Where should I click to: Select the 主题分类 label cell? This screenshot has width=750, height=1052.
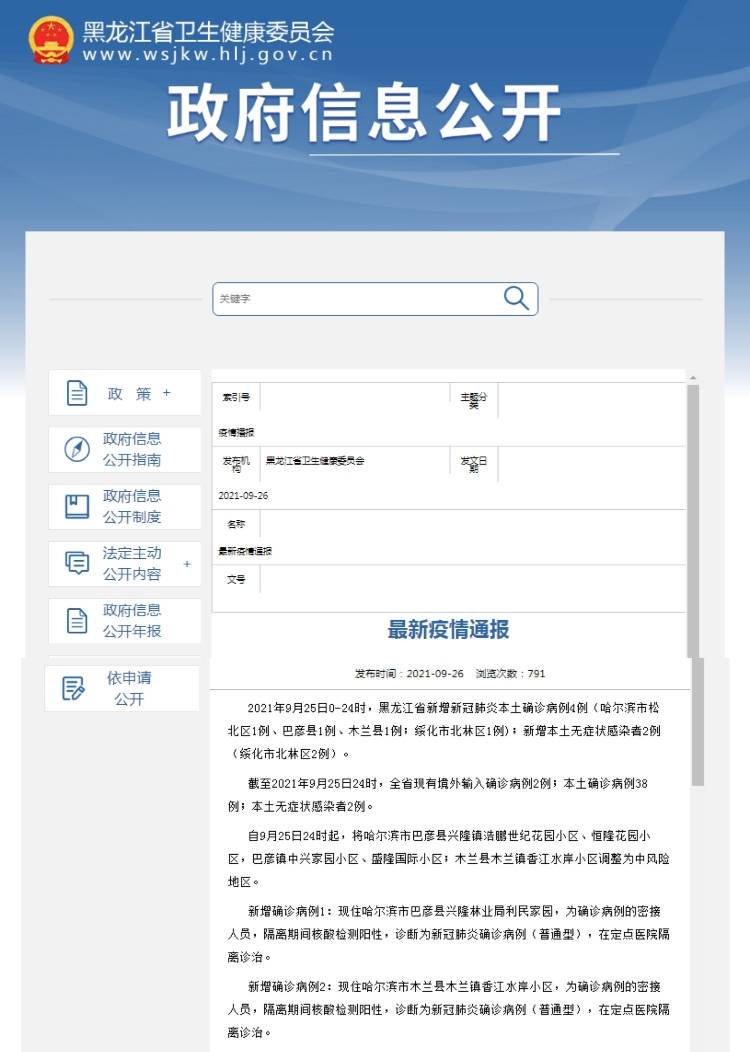(474, 401)
